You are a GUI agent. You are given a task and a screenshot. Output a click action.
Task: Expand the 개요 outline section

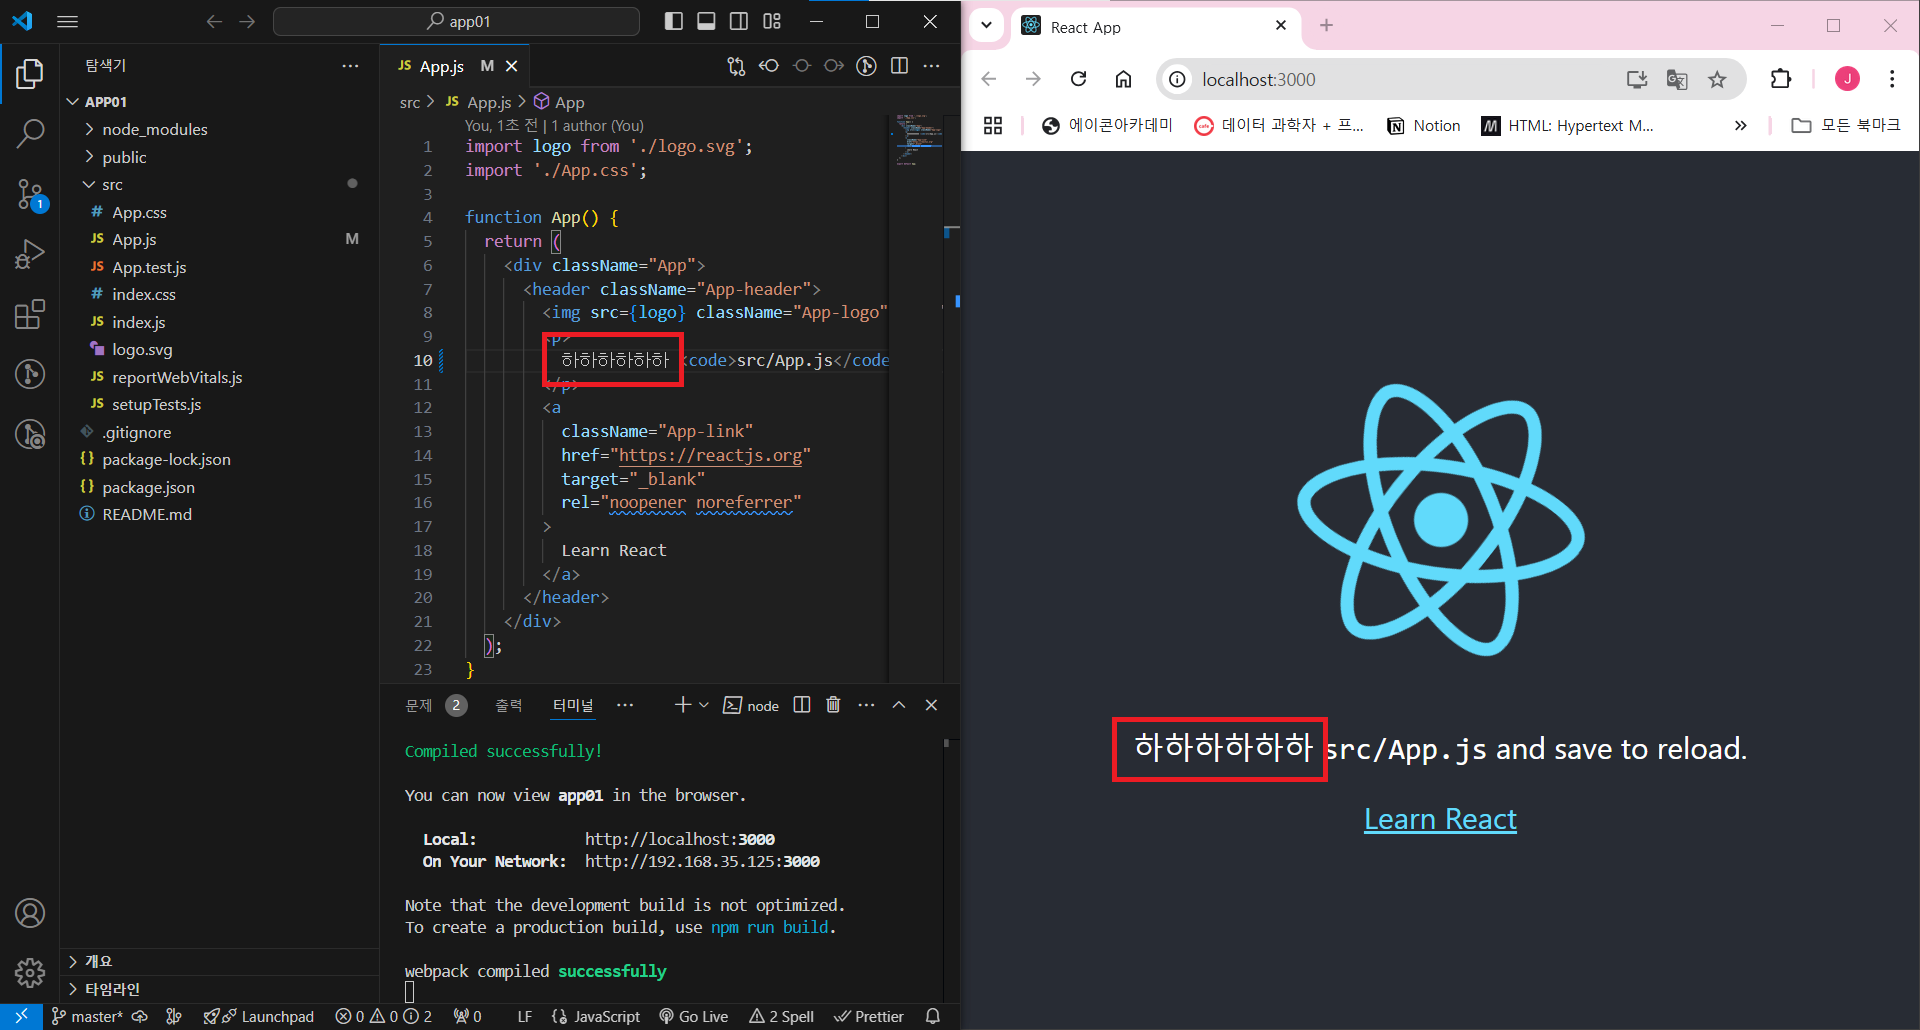98,961
